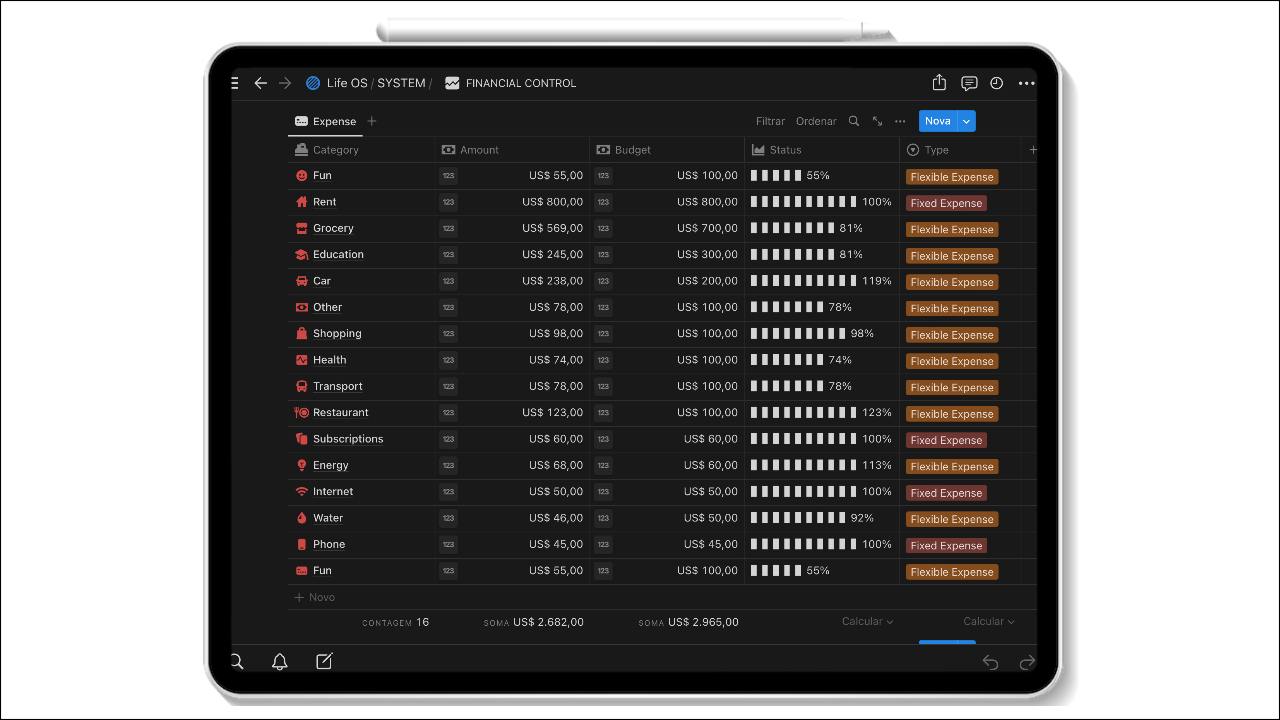The height and width of the screenshot is (720, 1280).
Task: Open the share icon
Action: click(x=939, y=83)
